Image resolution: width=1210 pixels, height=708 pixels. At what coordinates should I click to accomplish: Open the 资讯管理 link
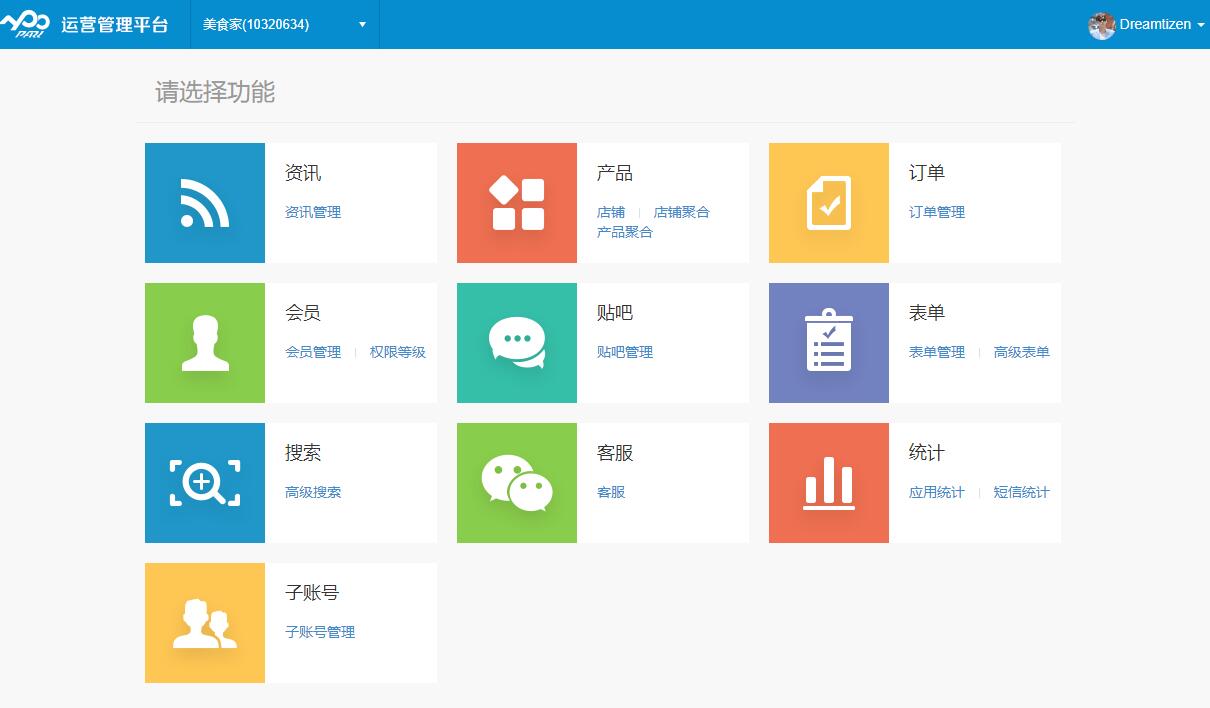[313, 212]
